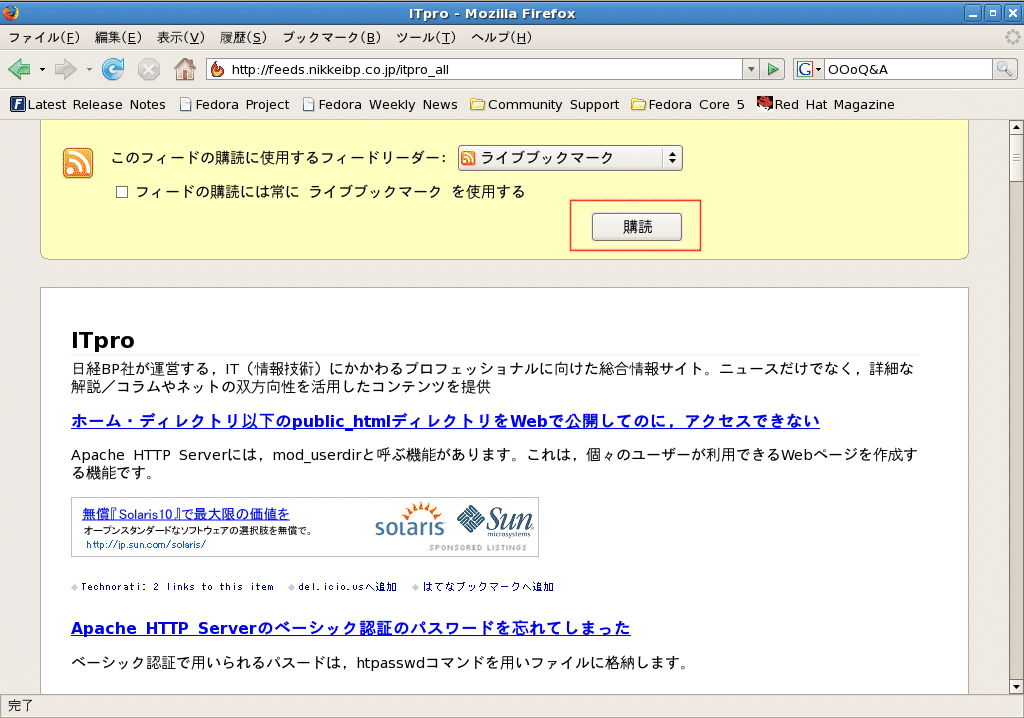Click the Forward navigation arrow
The width and height of the screenshot is (1024, 718).
tap(66, 69)
